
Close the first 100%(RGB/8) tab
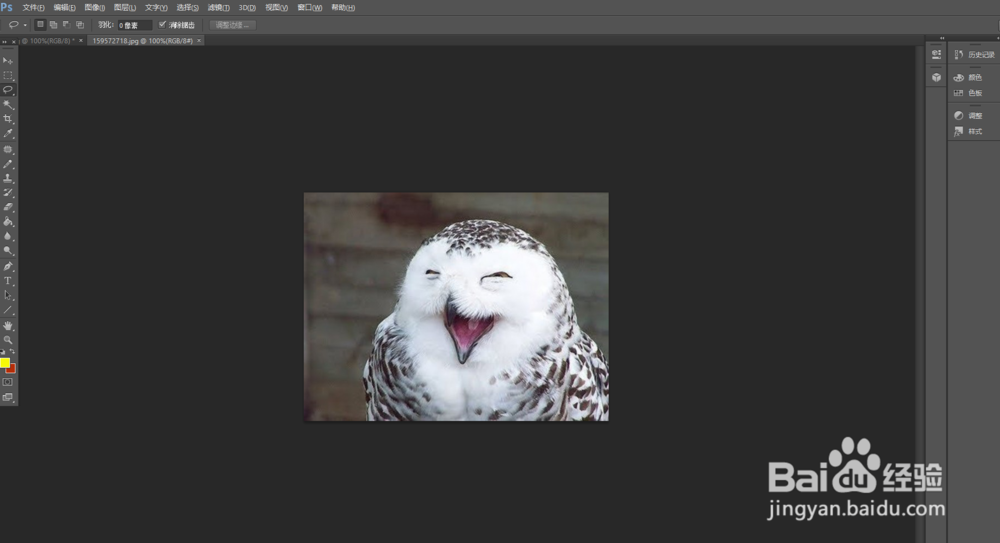pyautogui.click(x=80, y=41)
